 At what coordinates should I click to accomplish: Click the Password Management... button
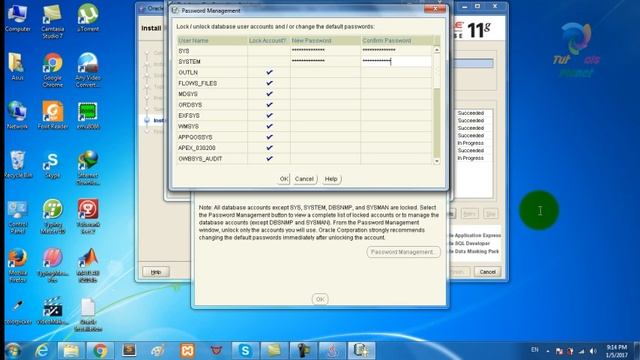(403, 252)
